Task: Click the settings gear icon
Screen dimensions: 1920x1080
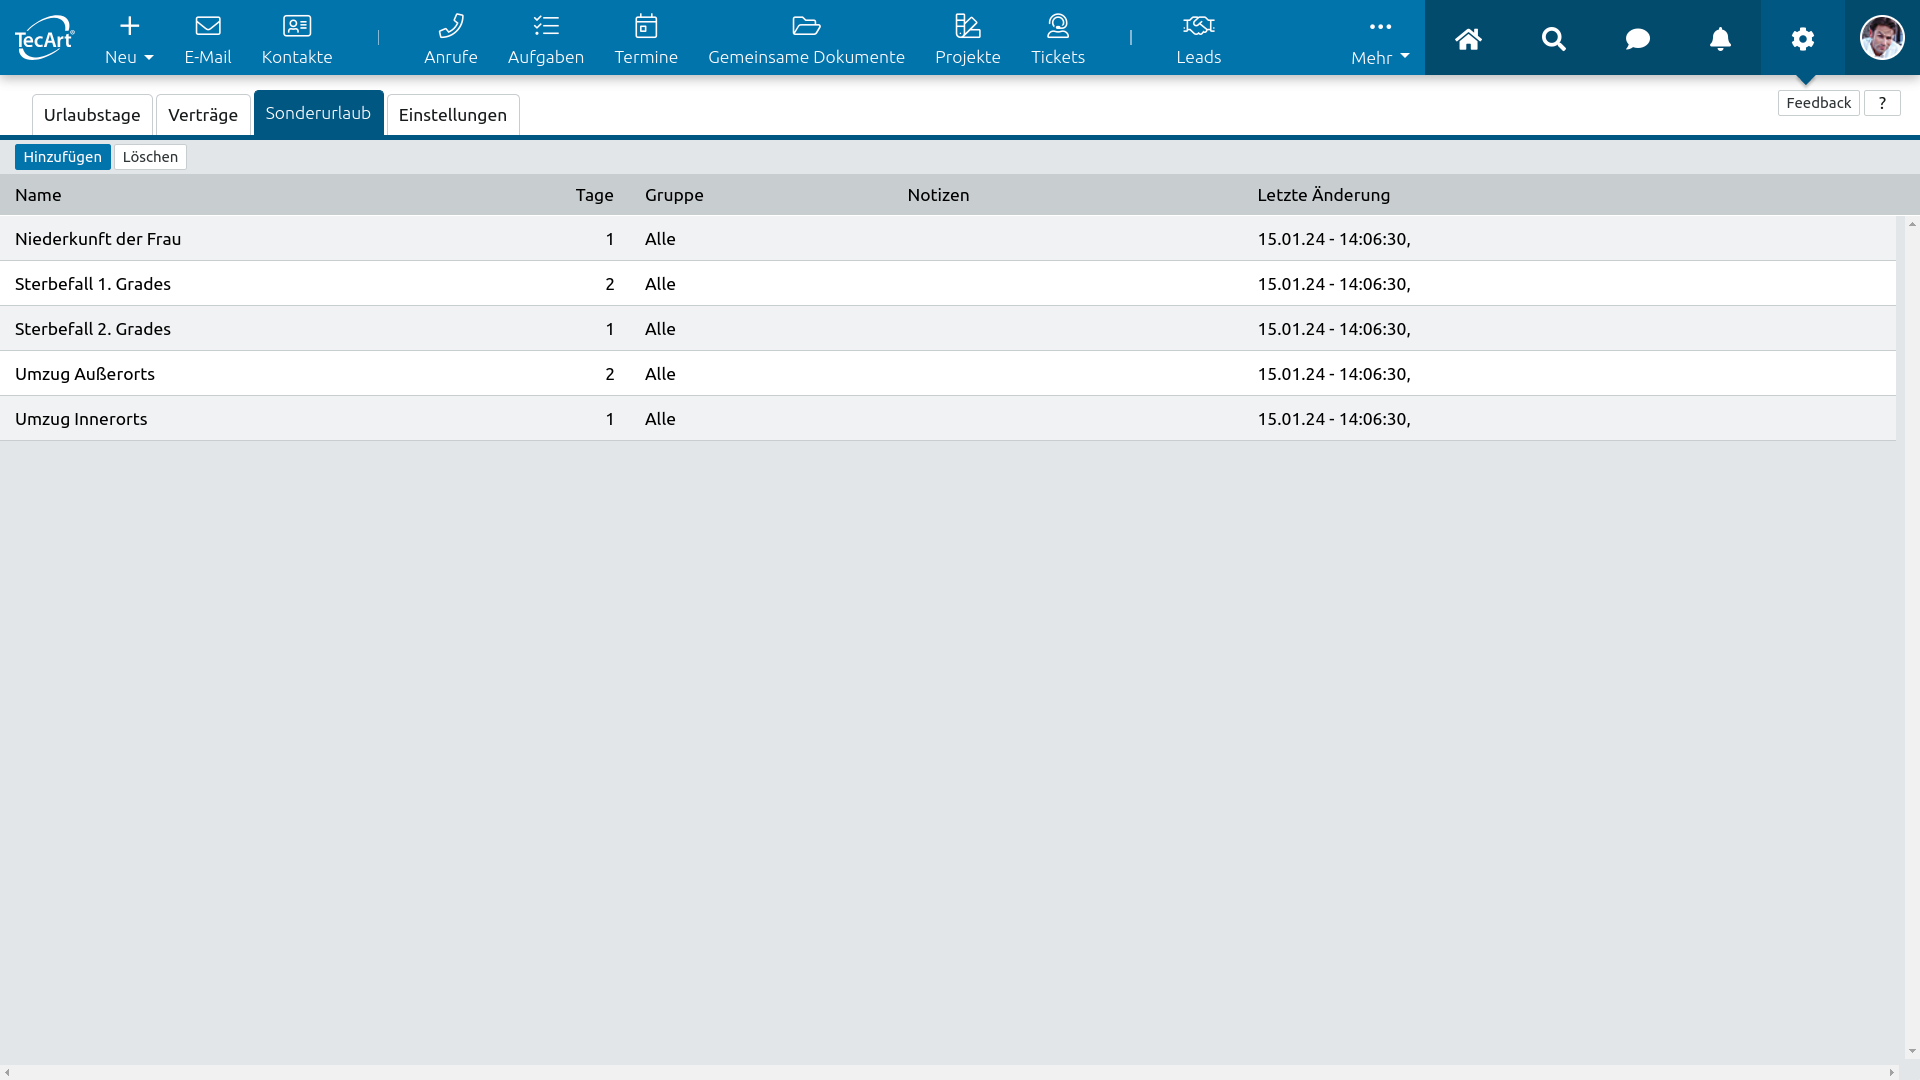Action: pos(1802,39)
